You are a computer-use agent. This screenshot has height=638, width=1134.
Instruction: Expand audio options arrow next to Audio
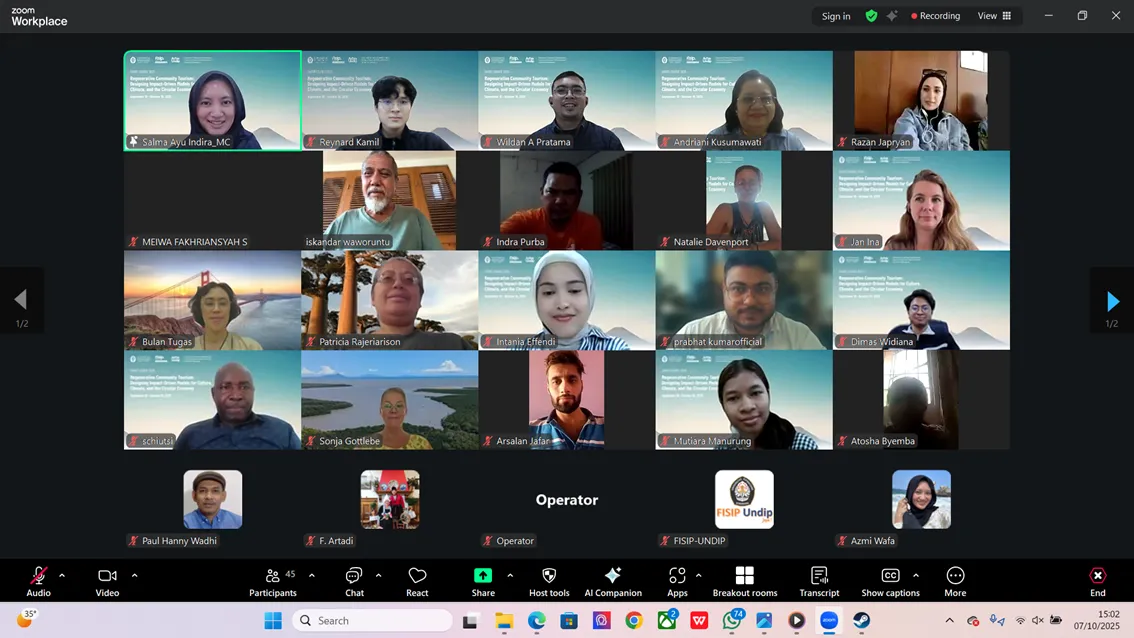coord(62,576)
